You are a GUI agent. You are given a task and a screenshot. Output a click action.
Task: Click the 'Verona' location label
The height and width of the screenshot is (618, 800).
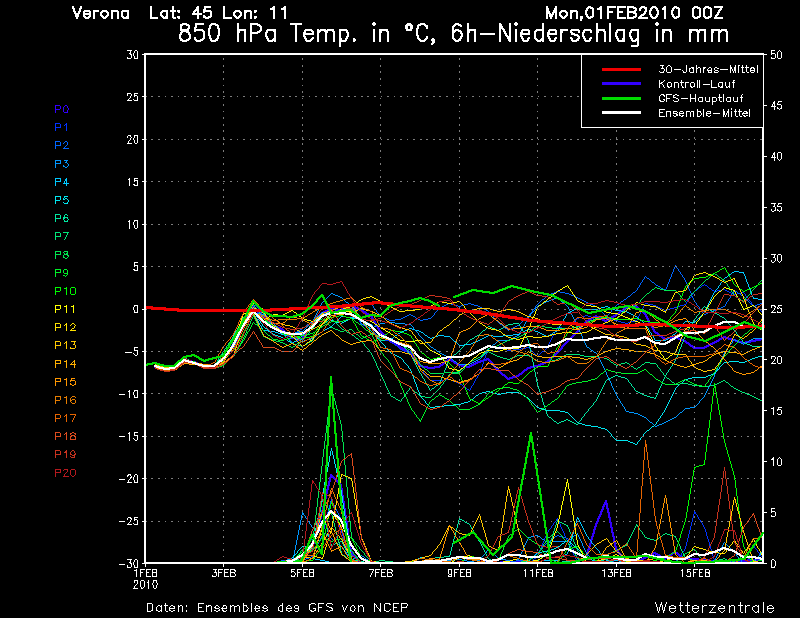point(101,13)
